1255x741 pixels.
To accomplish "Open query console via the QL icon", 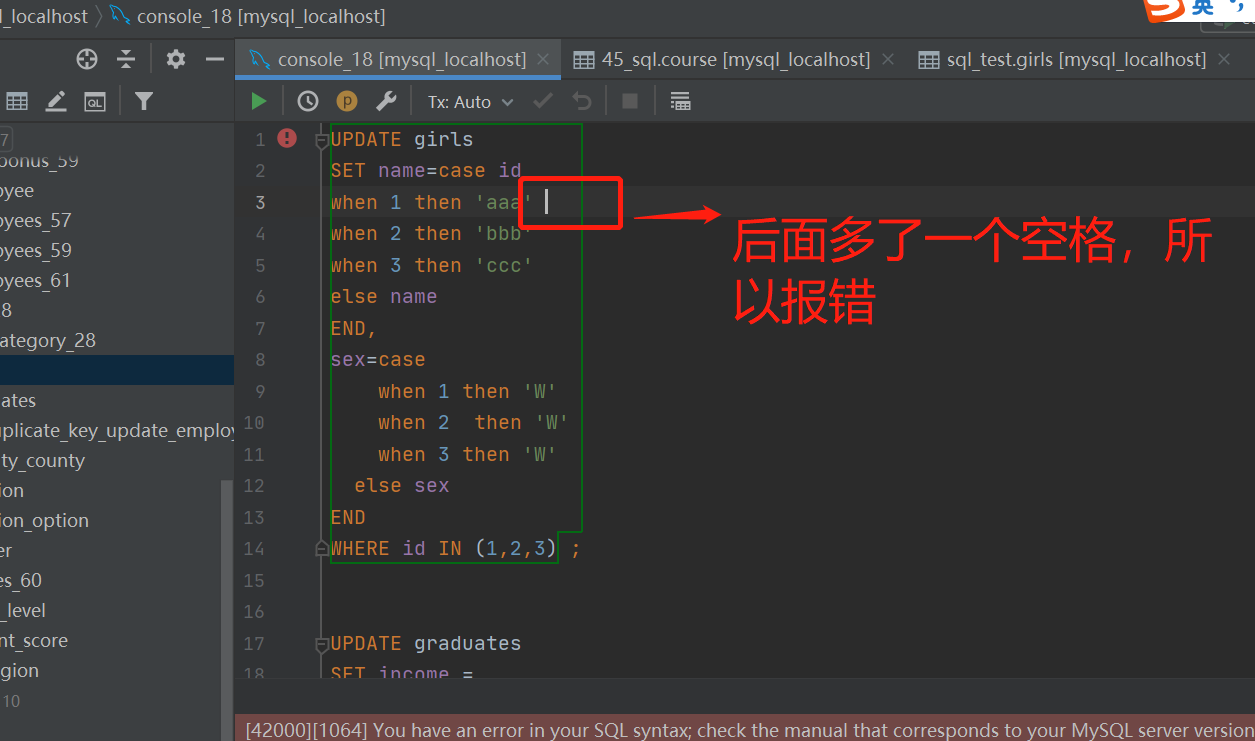I will 95,101.
